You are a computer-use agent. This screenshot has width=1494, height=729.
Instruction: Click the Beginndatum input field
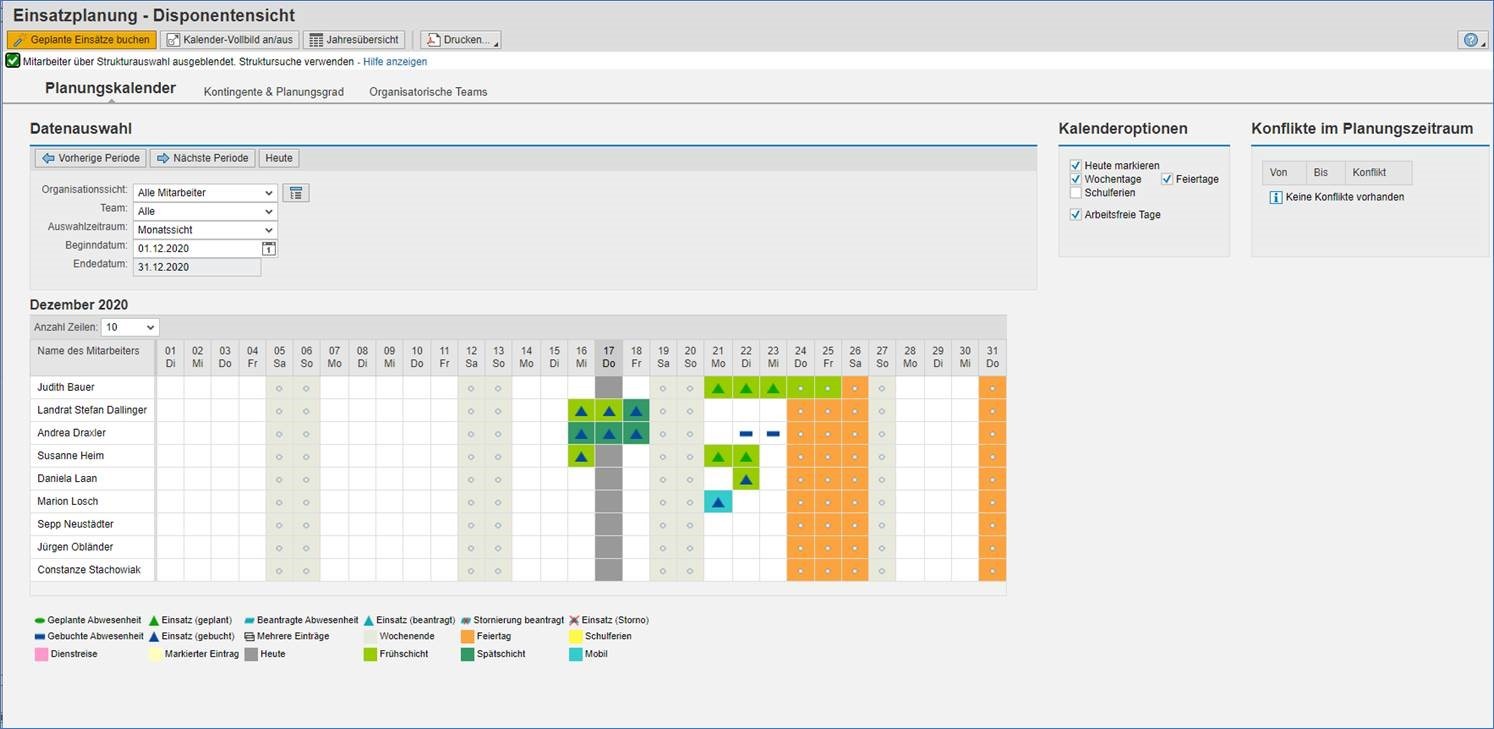(x=197, y=249)
